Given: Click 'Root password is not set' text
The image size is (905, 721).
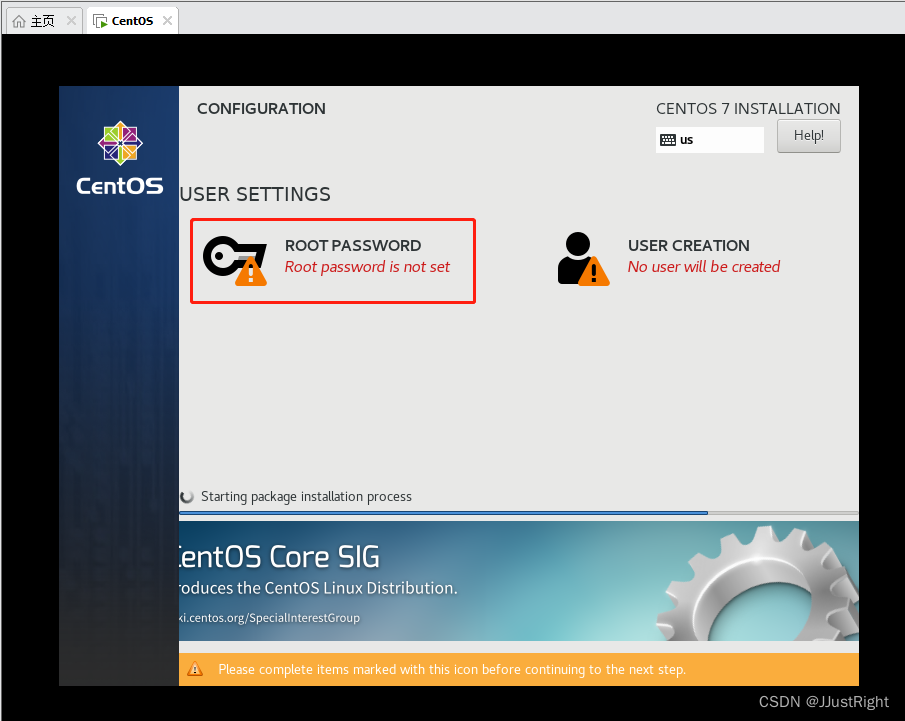Looking at the screenshot, I should [367, 267].
